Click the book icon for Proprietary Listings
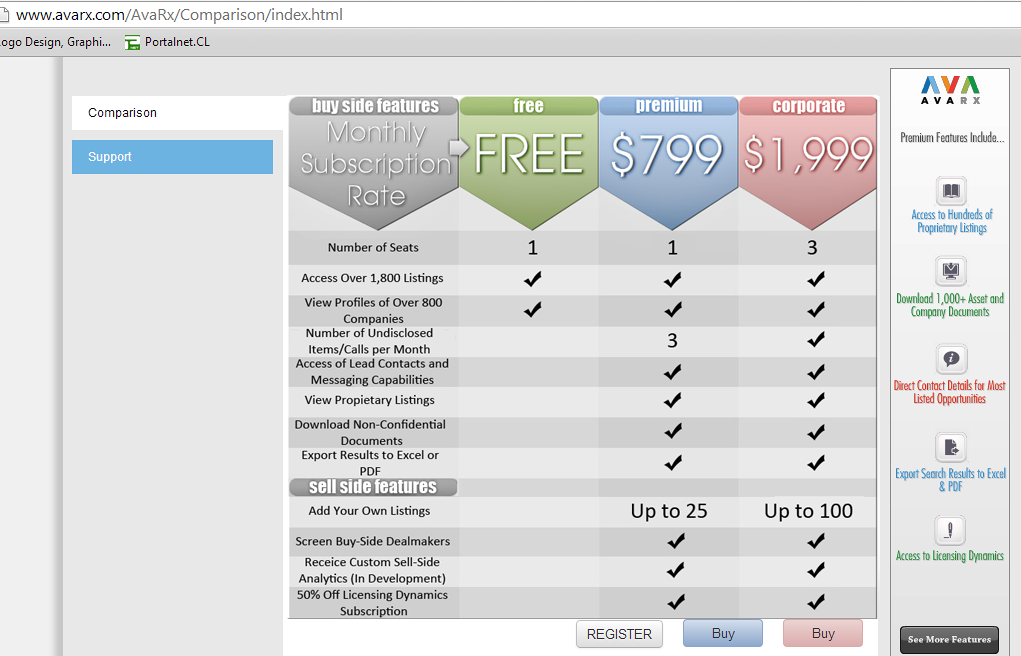 [951, 192]
